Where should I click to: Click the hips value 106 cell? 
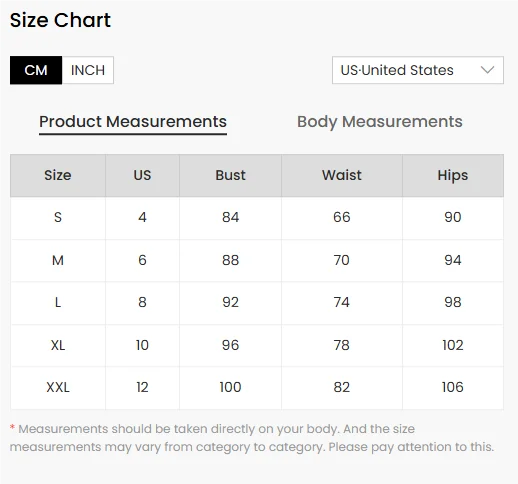(453, 387)
